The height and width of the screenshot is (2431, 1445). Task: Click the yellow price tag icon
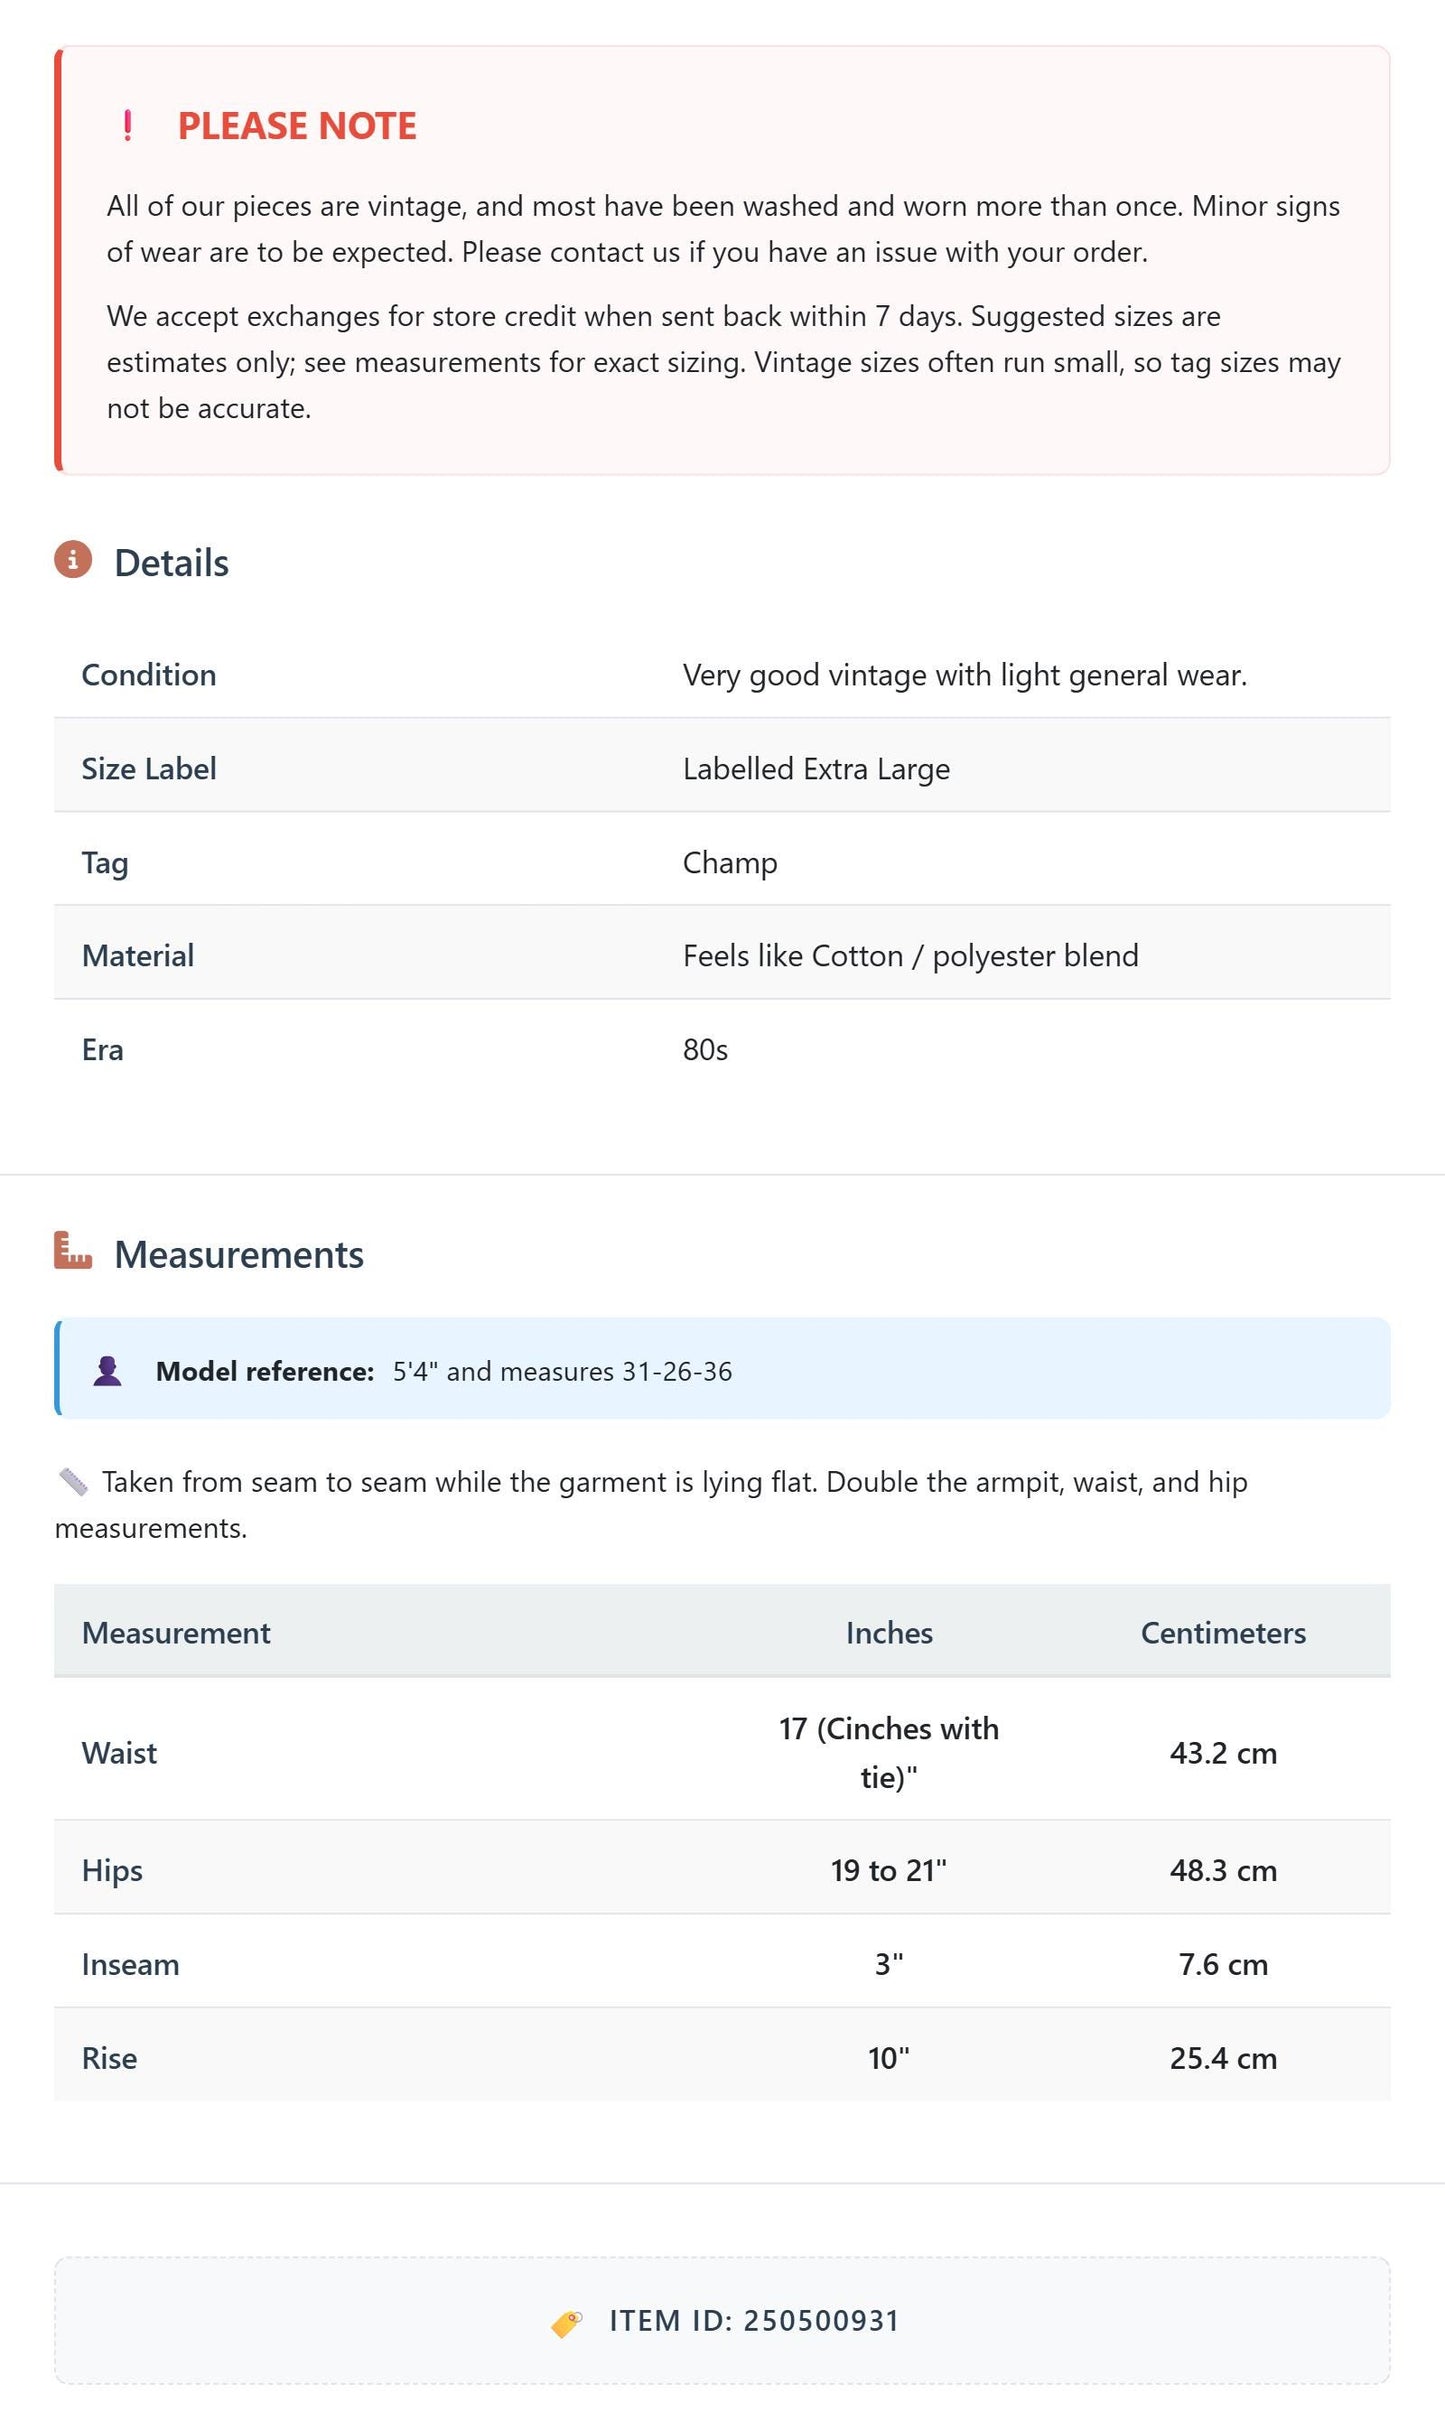coord(567,2323)
